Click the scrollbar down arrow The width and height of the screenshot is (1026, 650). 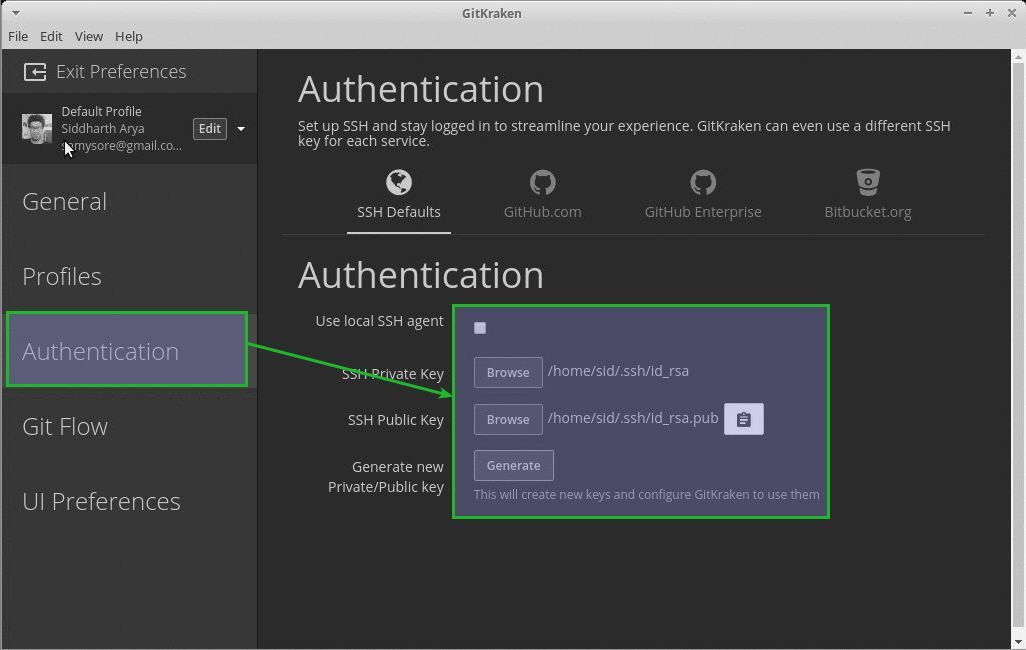pos(1018,642)
